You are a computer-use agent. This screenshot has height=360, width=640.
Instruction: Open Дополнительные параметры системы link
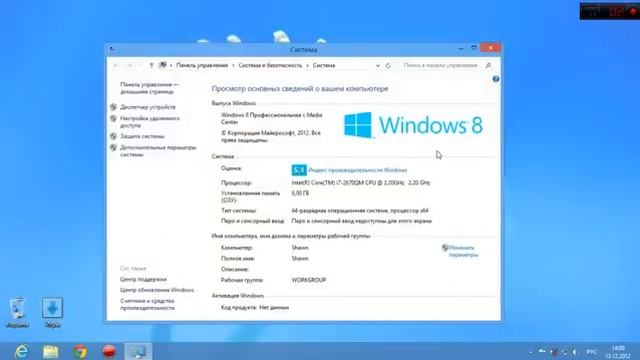(158, 151)
